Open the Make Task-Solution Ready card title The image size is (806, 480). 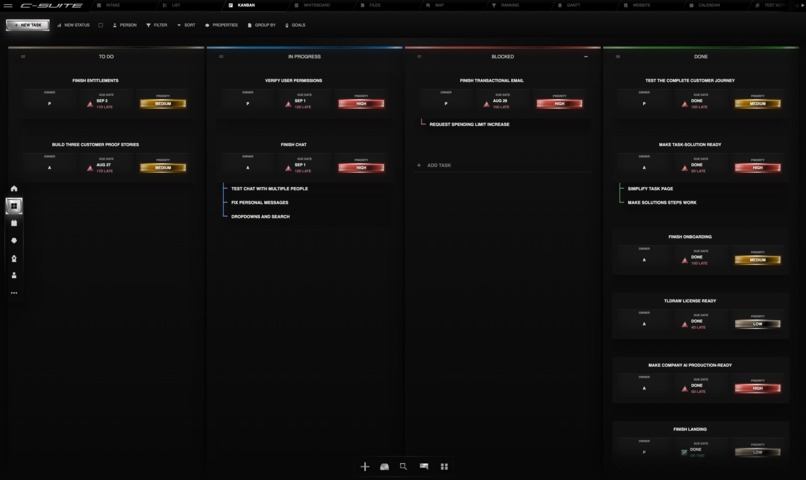tap(690, 145)
